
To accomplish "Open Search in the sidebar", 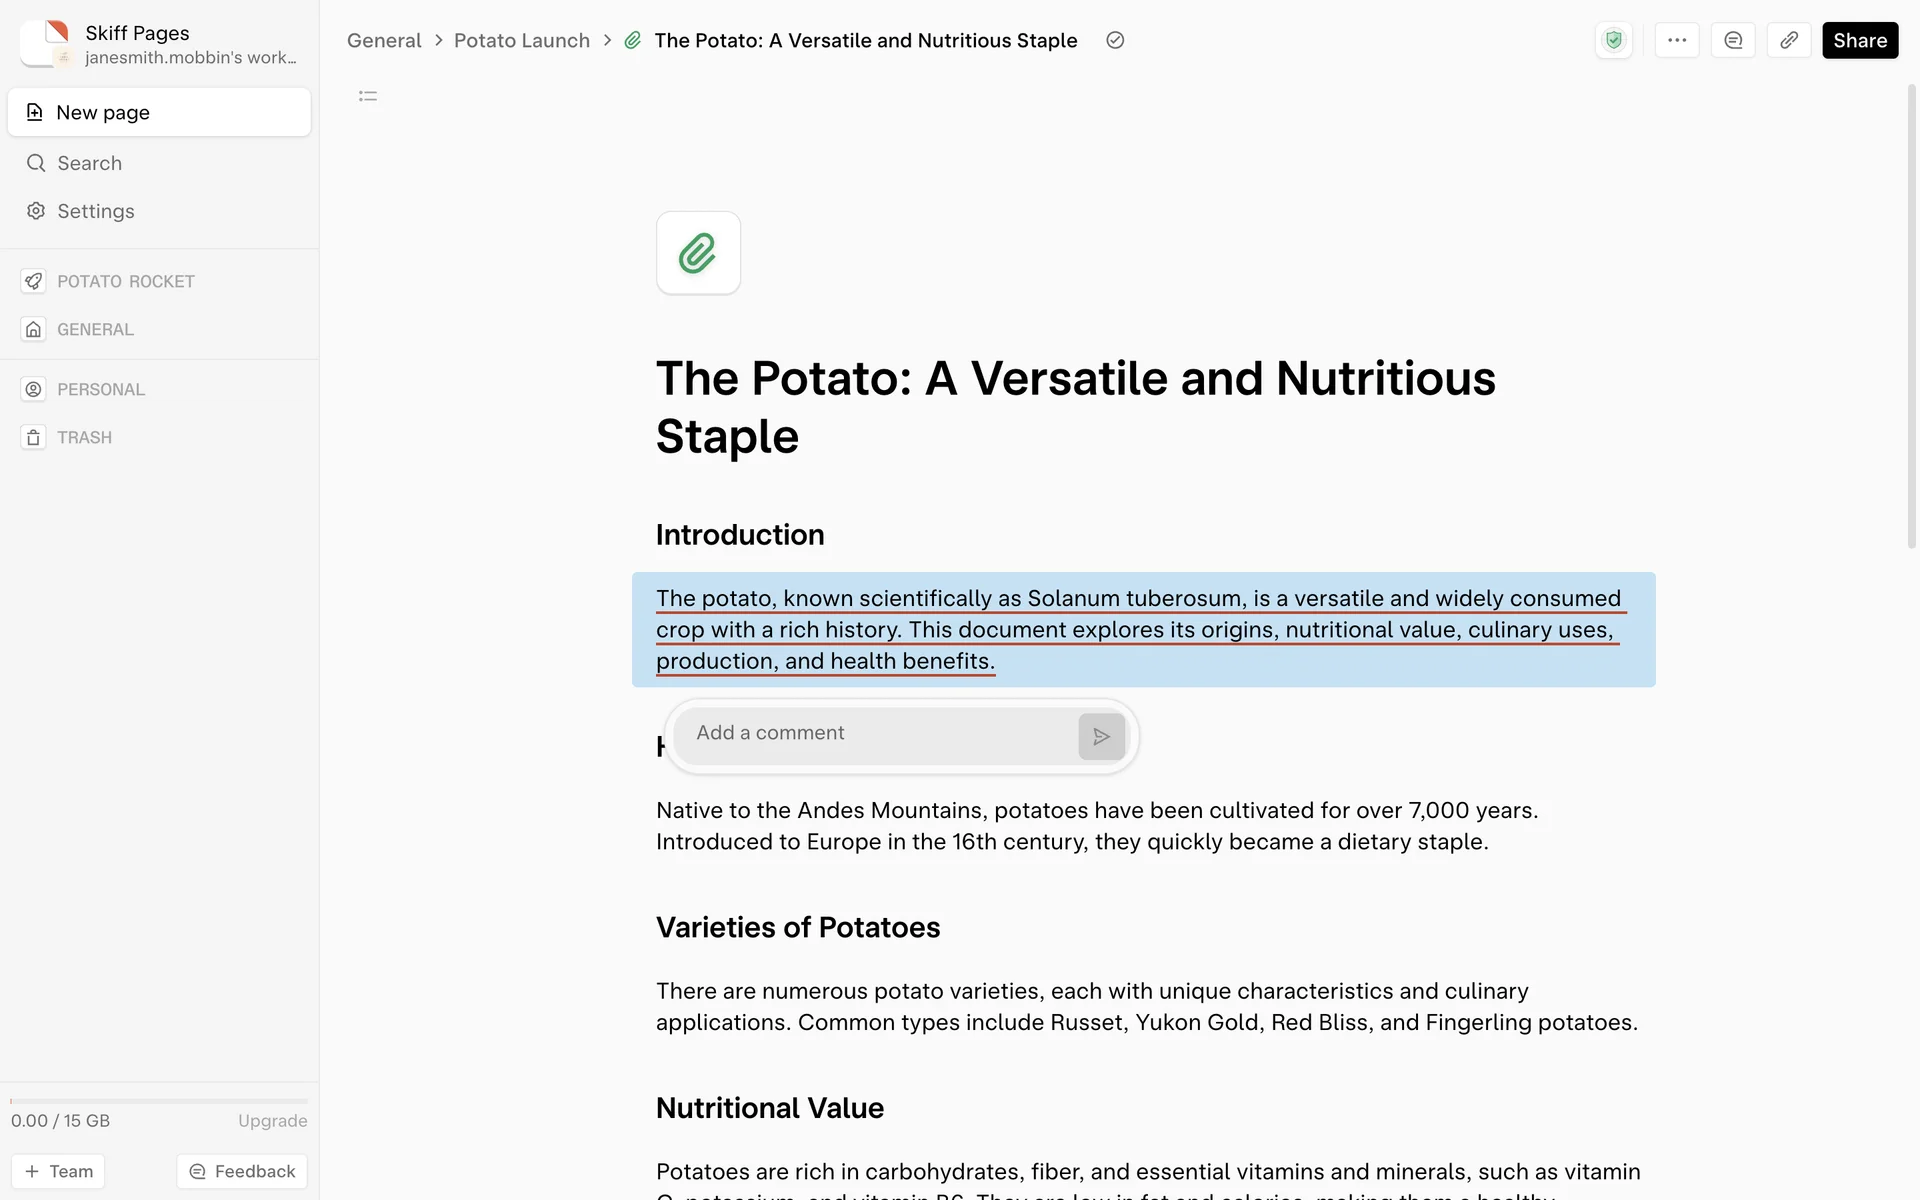I will pyautogui.click(x=89, y=163).
